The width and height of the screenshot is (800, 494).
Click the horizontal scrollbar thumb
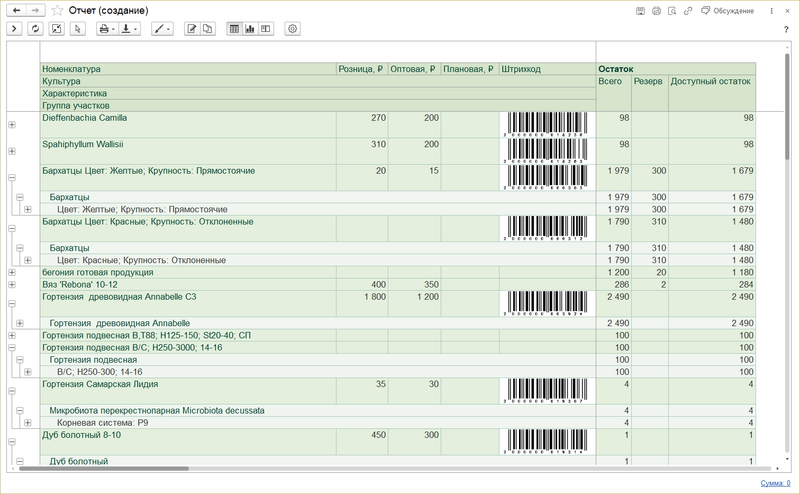[104, 468]
